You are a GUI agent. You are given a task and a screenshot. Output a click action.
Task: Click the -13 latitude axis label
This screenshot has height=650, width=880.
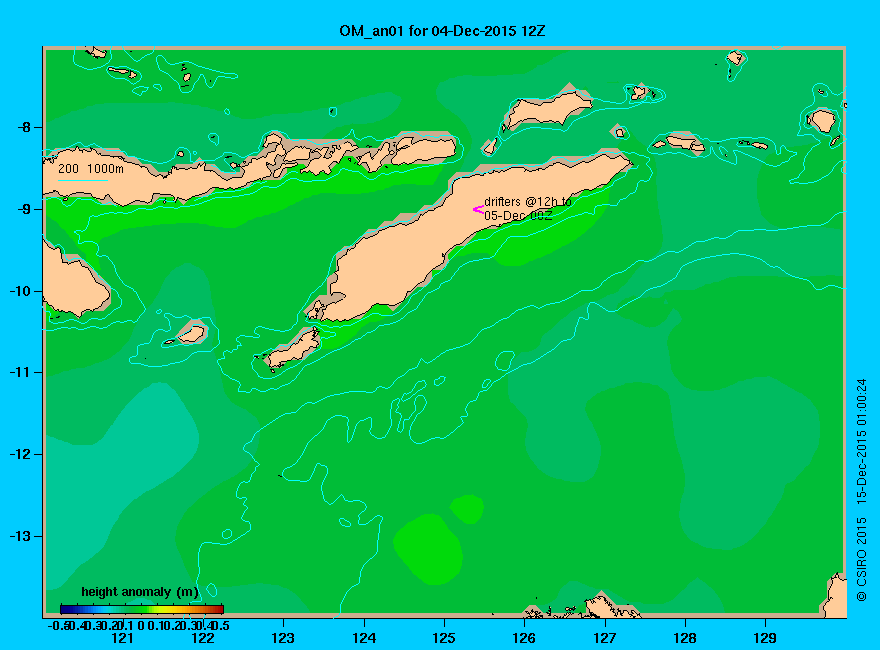(19, 536)
